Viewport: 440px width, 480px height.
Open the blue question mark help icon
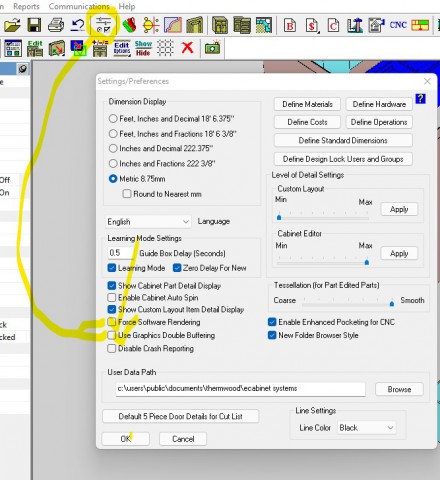pos(420,99)
